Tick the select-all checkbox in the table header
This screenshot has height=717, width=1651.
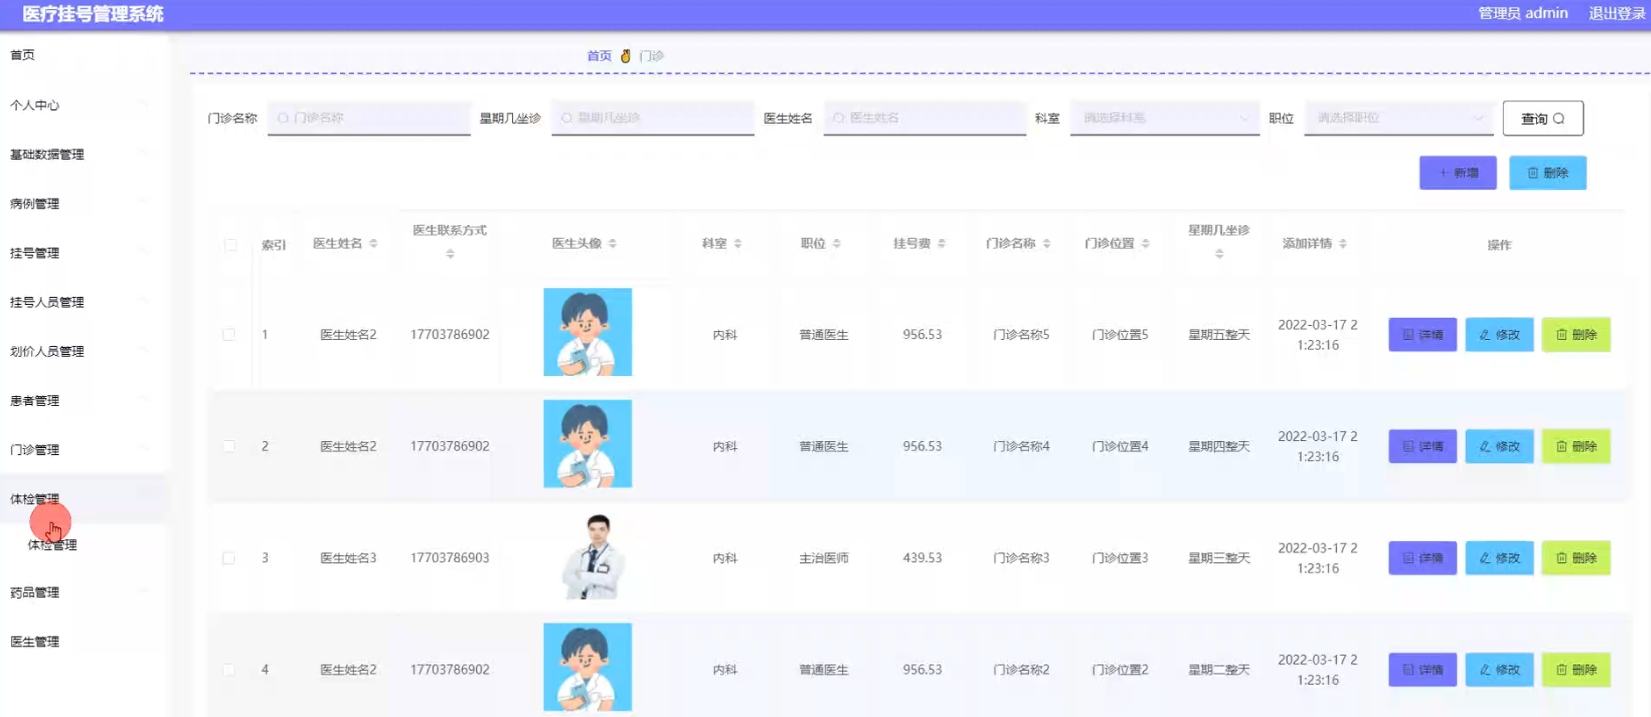(x=231, y=245)
